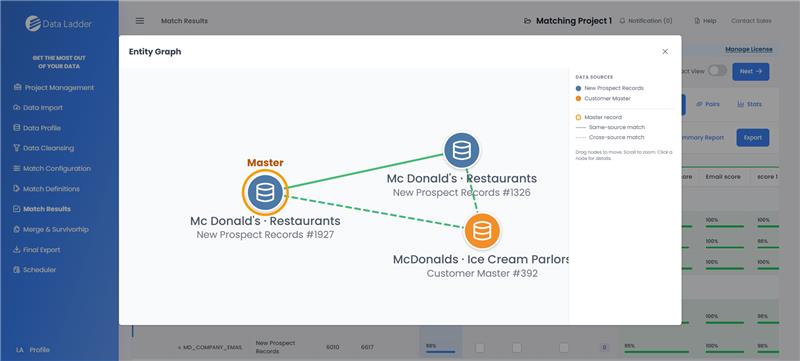
Task: Select Data Cleansing in the sidebar
Action: click(x=44, y=148)
